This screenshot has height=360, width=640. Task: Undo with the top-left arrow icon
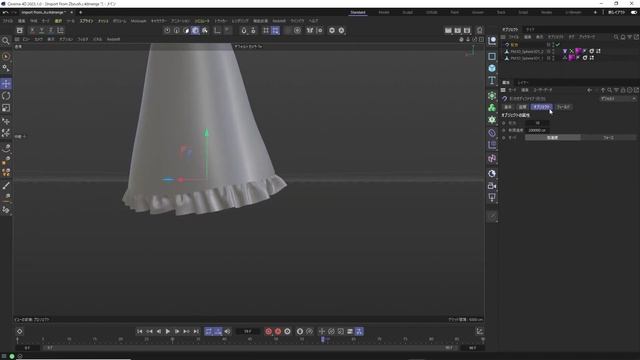pos(5,13)
